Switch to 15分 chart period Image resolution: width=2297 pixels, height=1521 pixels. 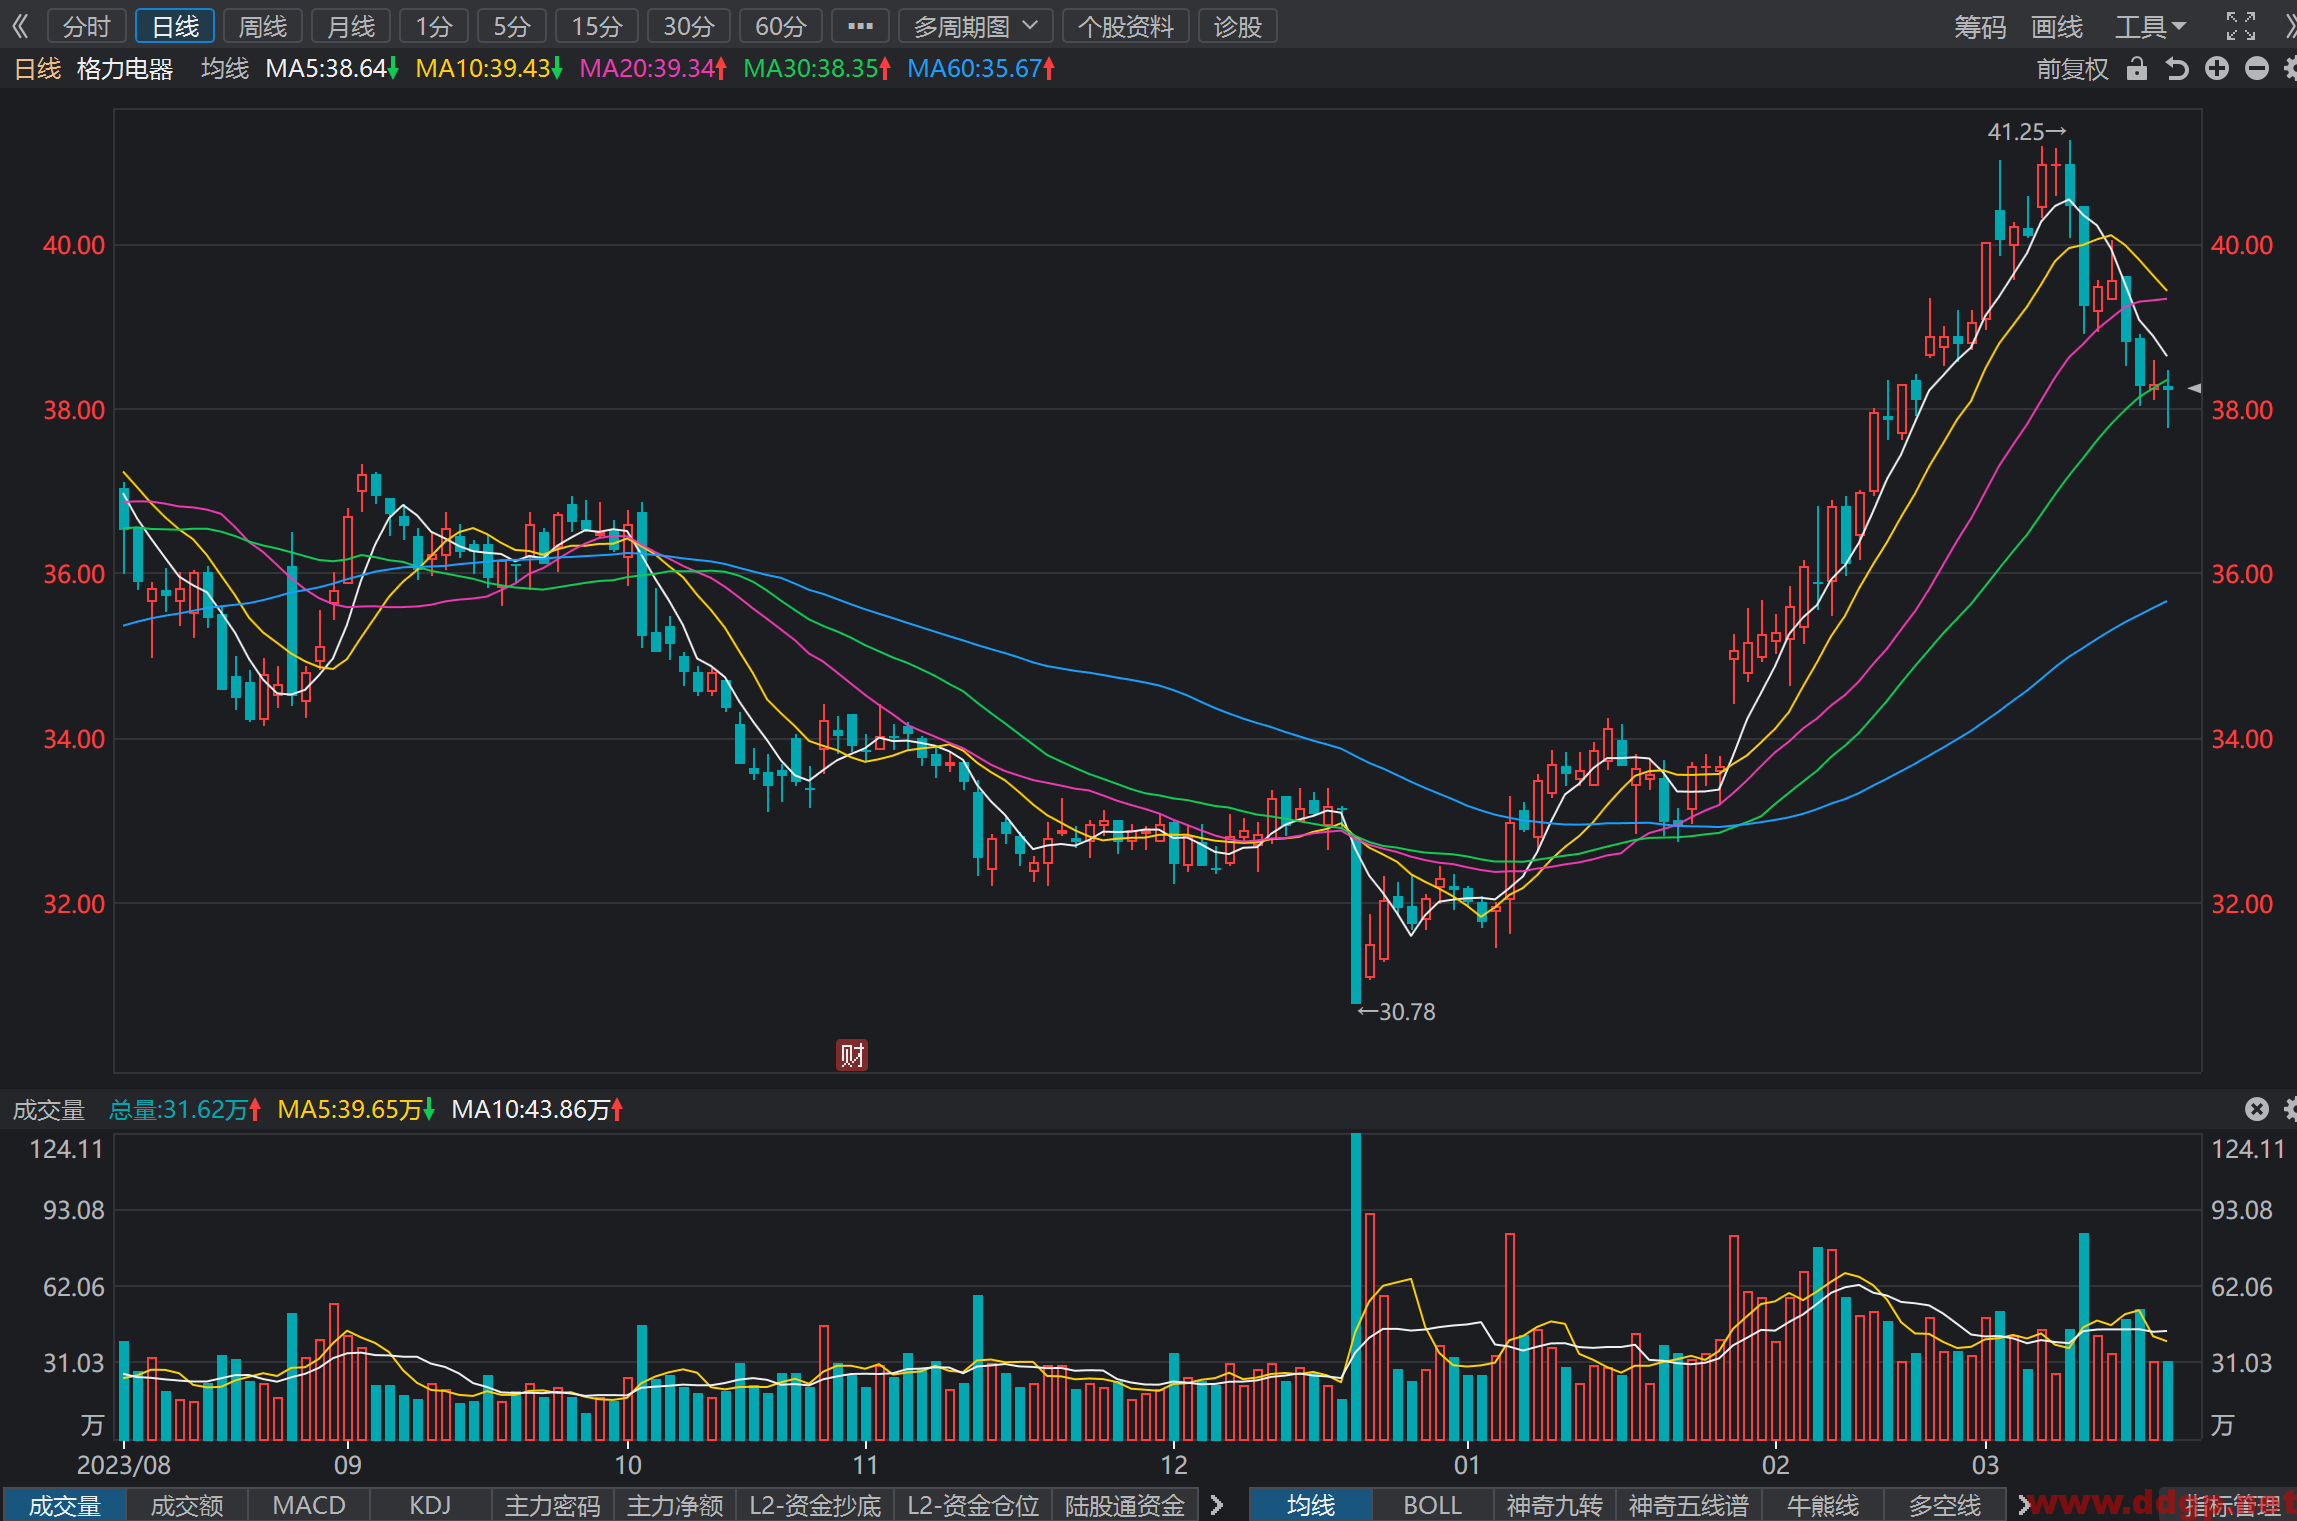click(x=597, y=26)
